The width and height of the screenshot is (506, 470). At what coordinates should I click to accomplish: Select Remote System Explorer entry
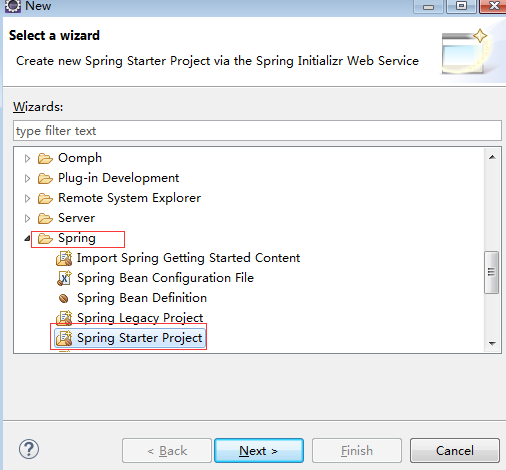coord(129,198)
